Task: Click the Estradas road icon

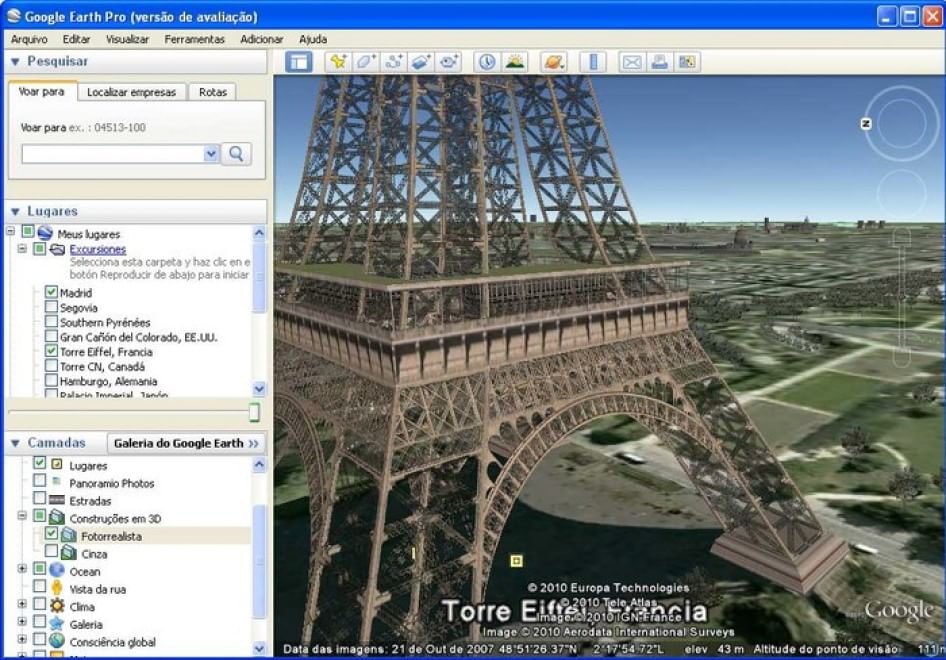Action: [x=57, y=500]
